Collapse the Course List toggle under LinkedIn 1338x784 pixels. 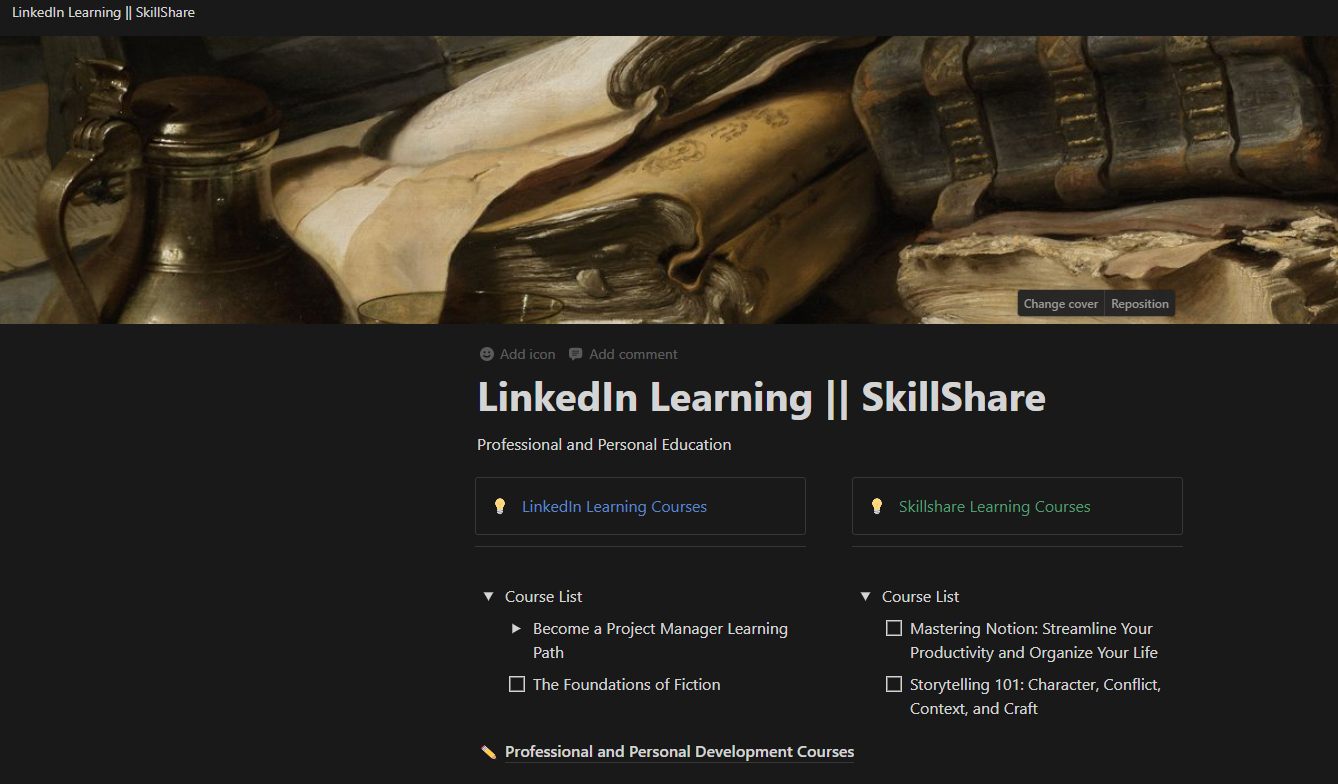pos(488,596)
